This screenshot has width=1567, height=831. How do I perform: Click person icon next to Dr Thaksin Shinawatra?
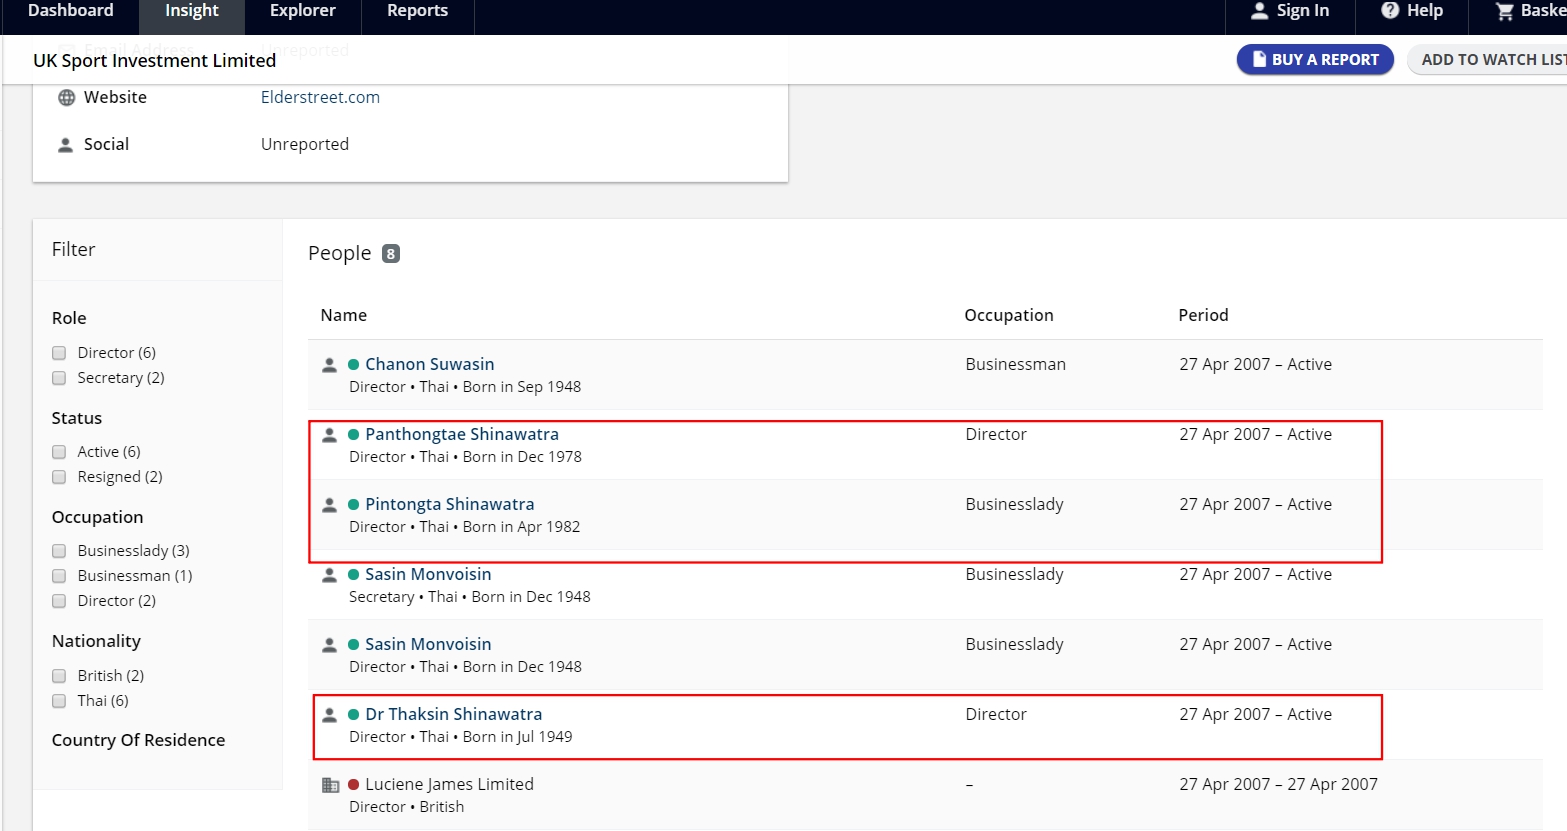[329, 715]
